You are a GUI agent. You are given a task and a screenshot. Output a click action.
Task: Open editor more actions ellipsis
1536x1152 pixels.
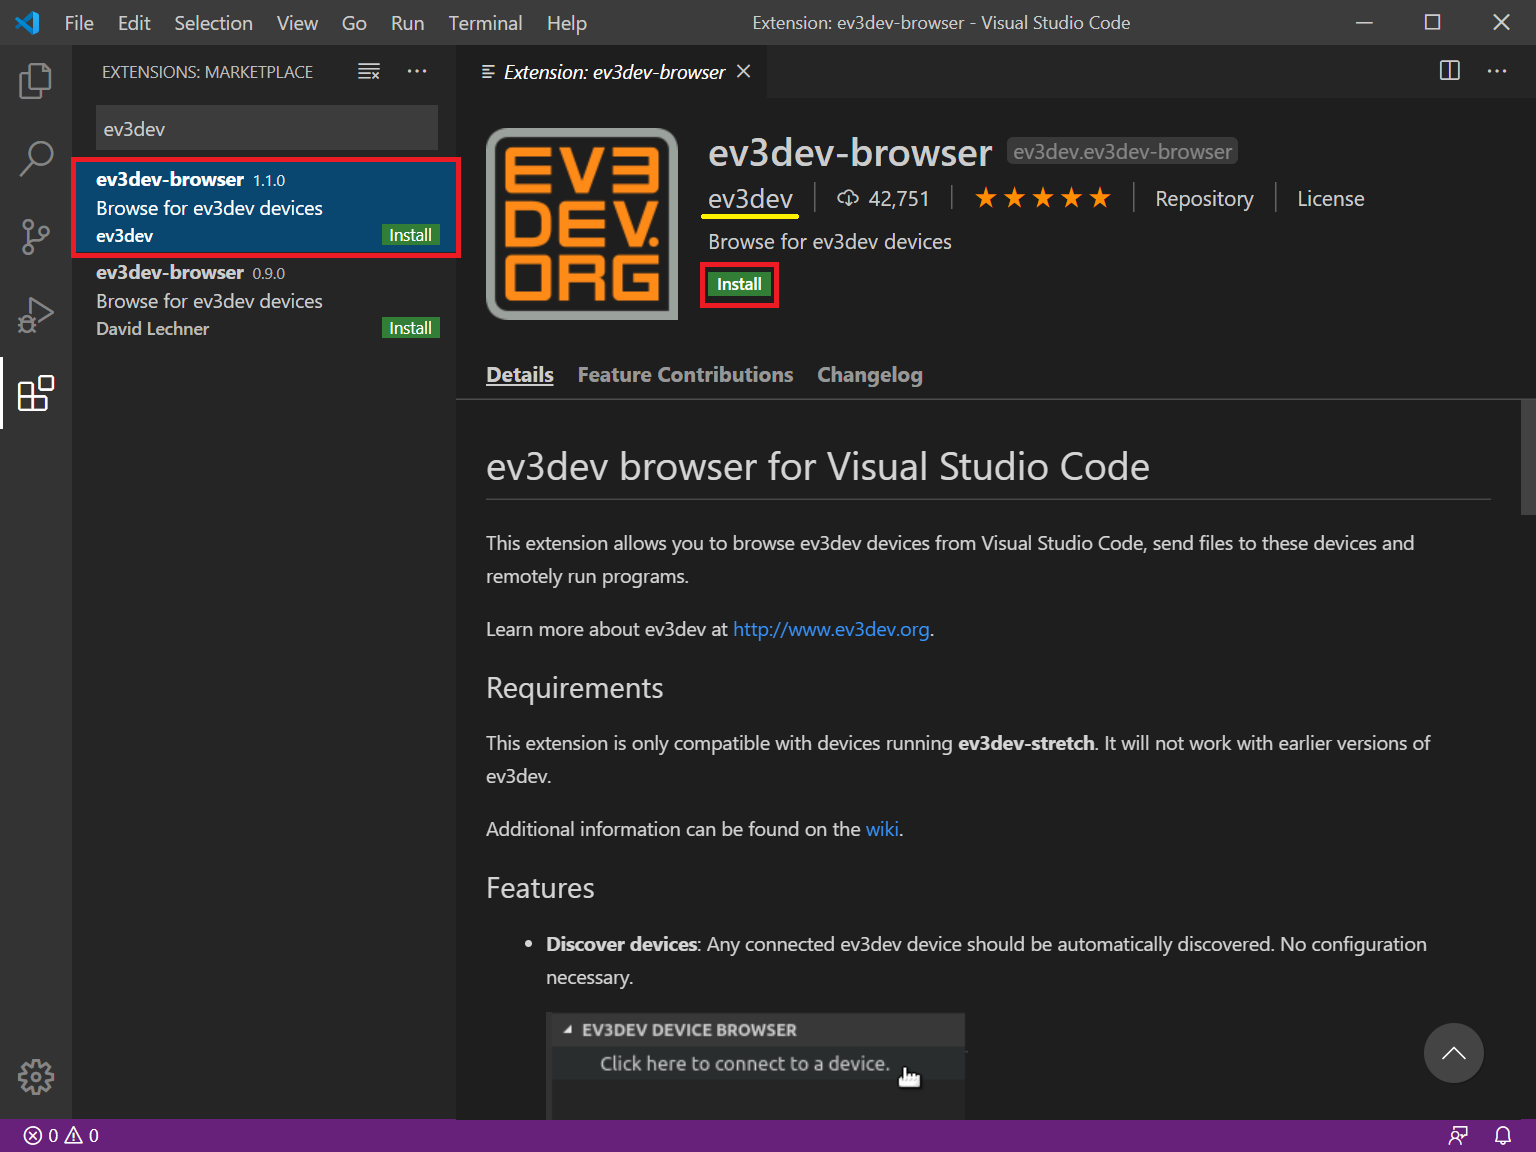(1497, 71)
